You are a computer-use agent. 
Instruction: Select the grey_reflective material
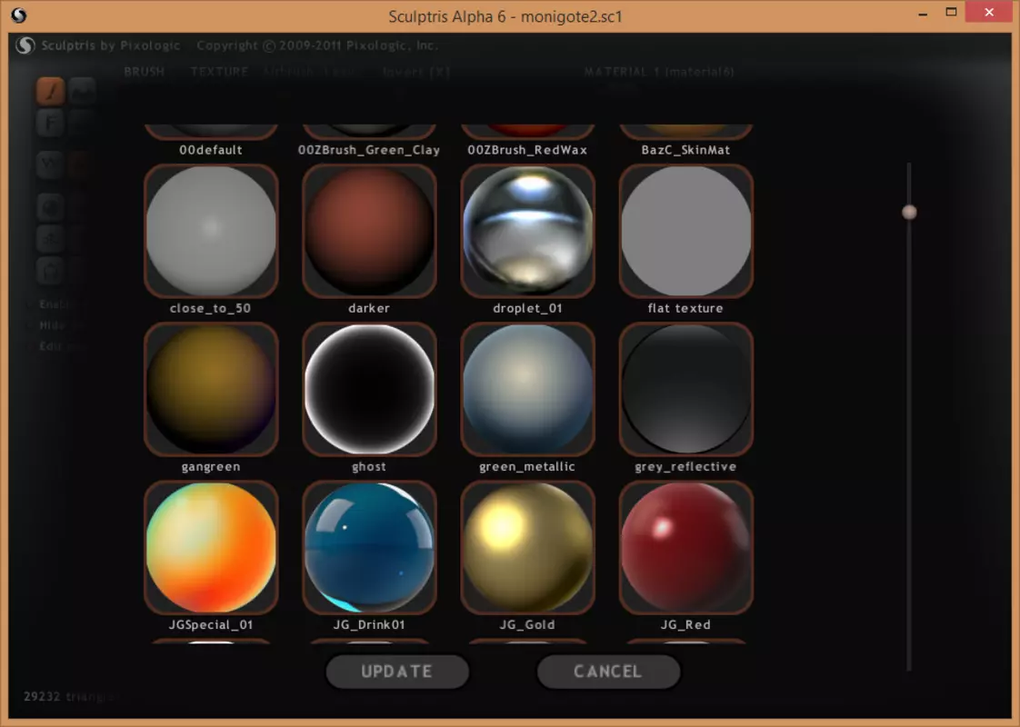tap(686, 389)
